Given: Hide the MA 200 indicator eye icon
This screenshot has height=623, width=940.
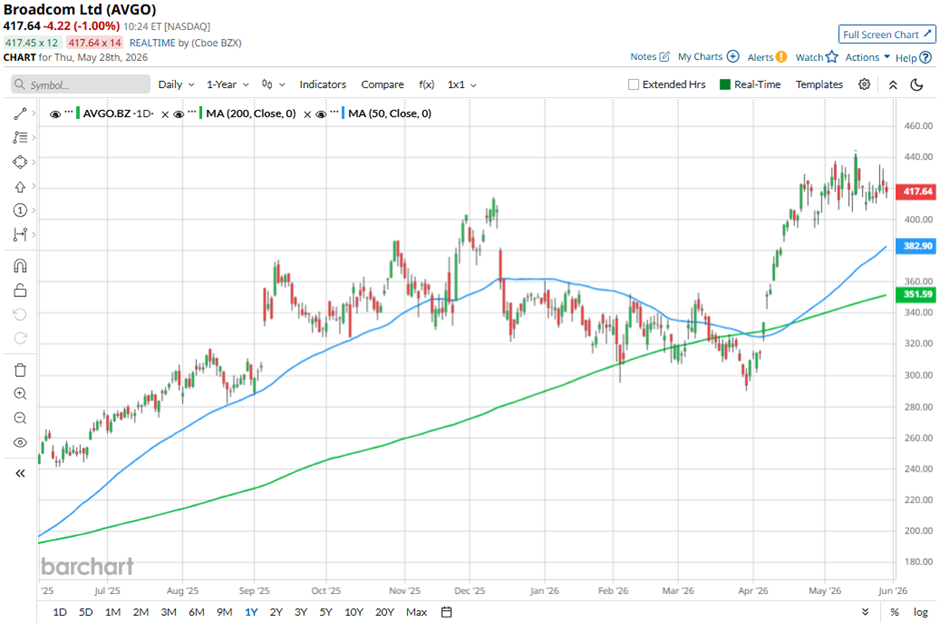Looking at the screenshot, I should (178, 114).
